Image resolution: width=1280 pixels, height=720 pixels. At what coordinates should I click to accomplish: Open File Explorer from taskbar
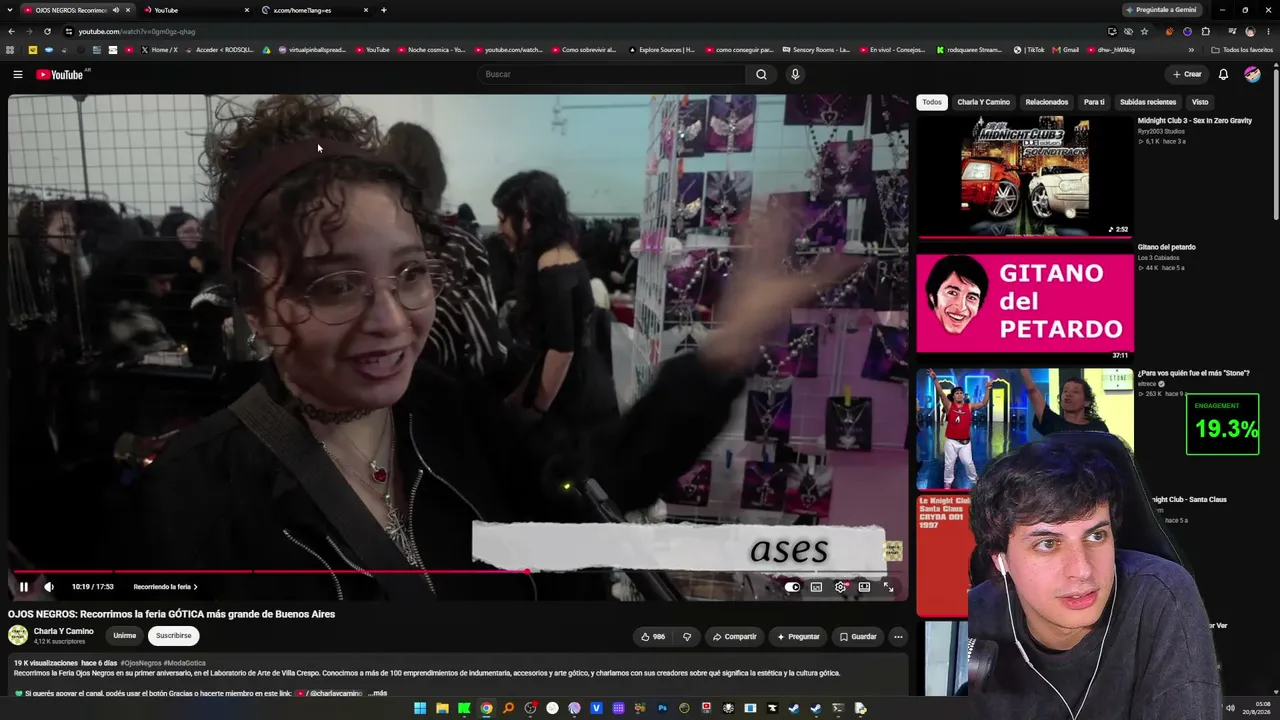[442, 709]
